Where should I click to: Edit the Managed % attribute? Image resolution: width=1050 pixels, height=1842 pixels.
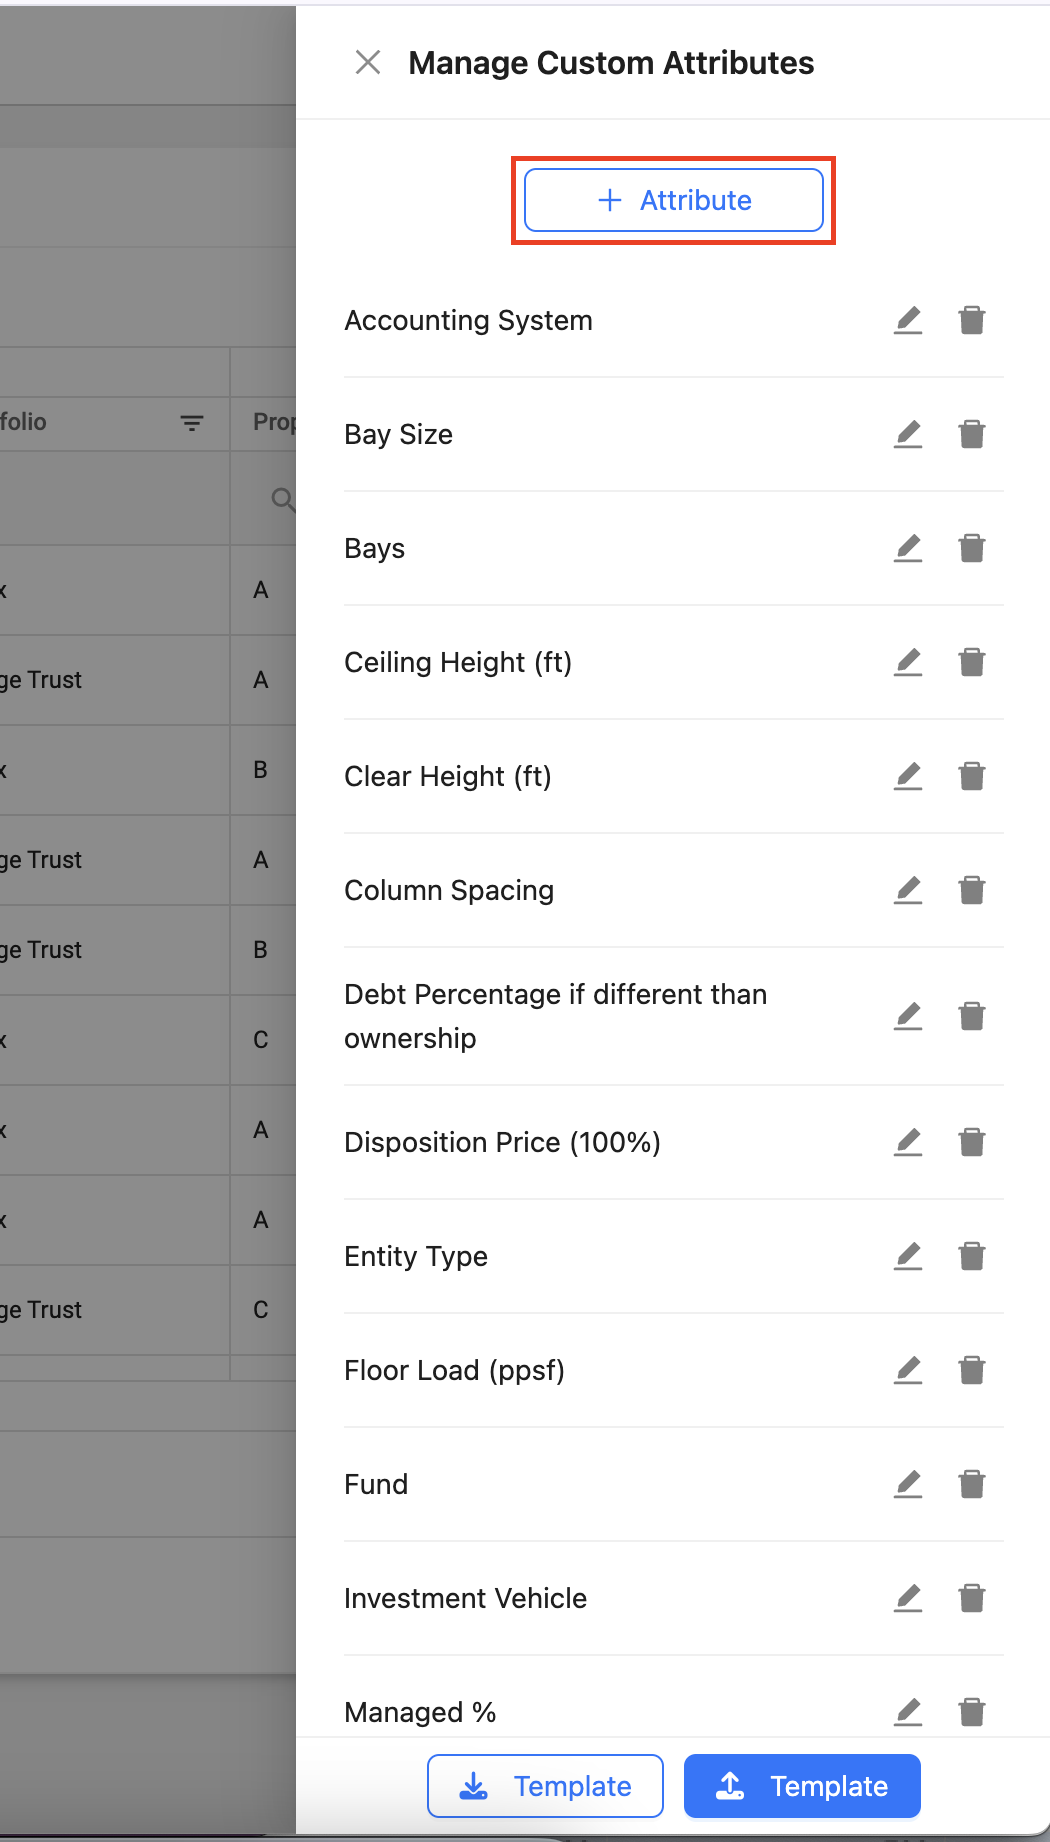click(x=908, y=1712)
